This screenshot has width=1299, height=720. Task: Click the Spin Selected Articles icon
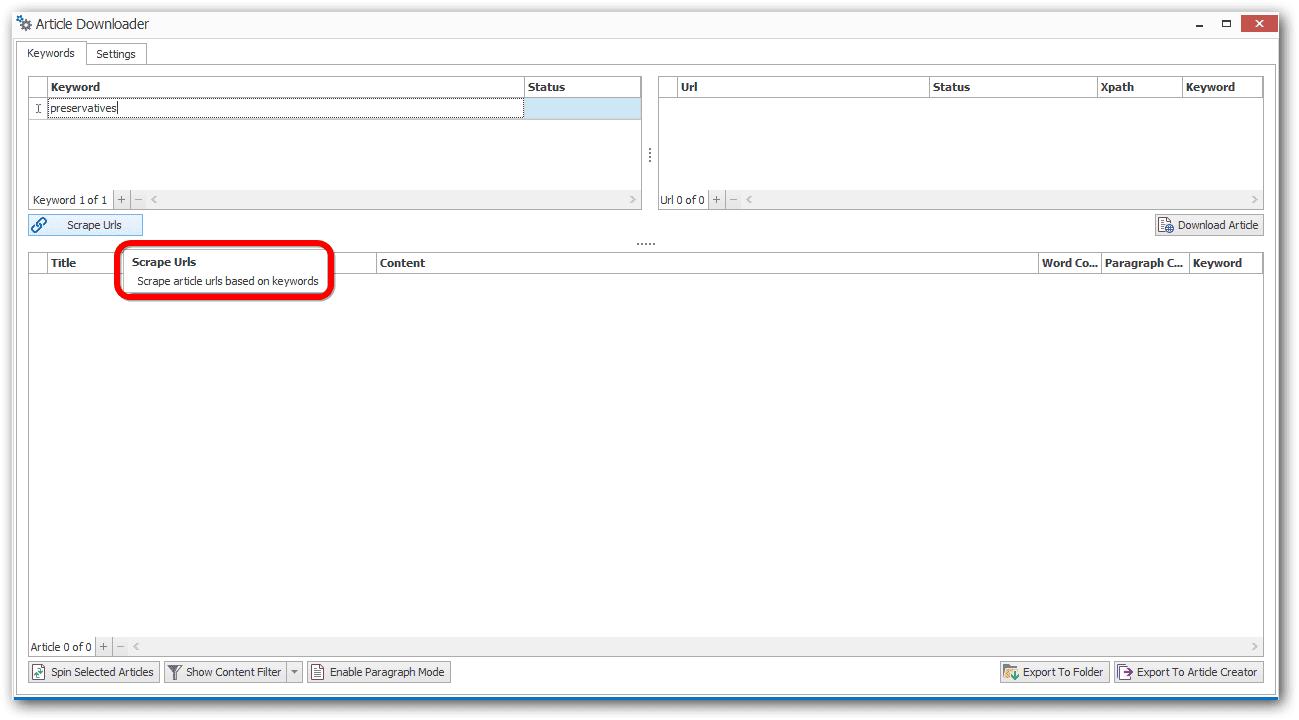tap(39, 672)
